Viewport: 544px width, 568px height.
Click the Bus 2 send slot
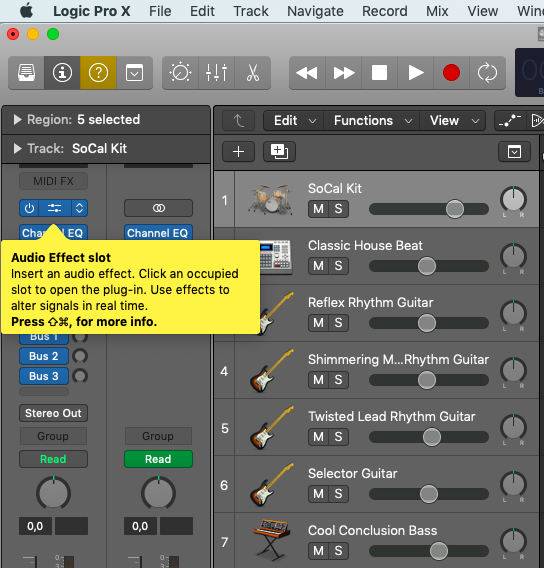44,356
